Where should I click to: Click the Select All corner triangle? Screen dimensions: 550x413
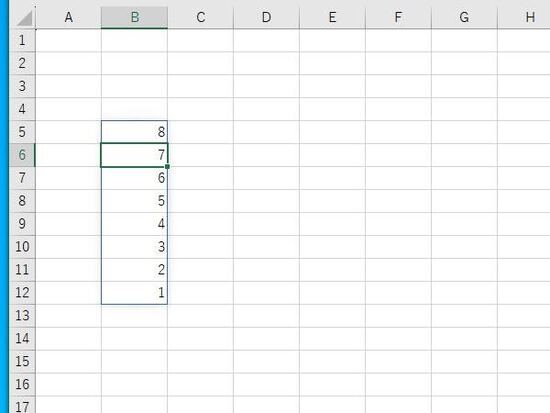tap(23, 17)
